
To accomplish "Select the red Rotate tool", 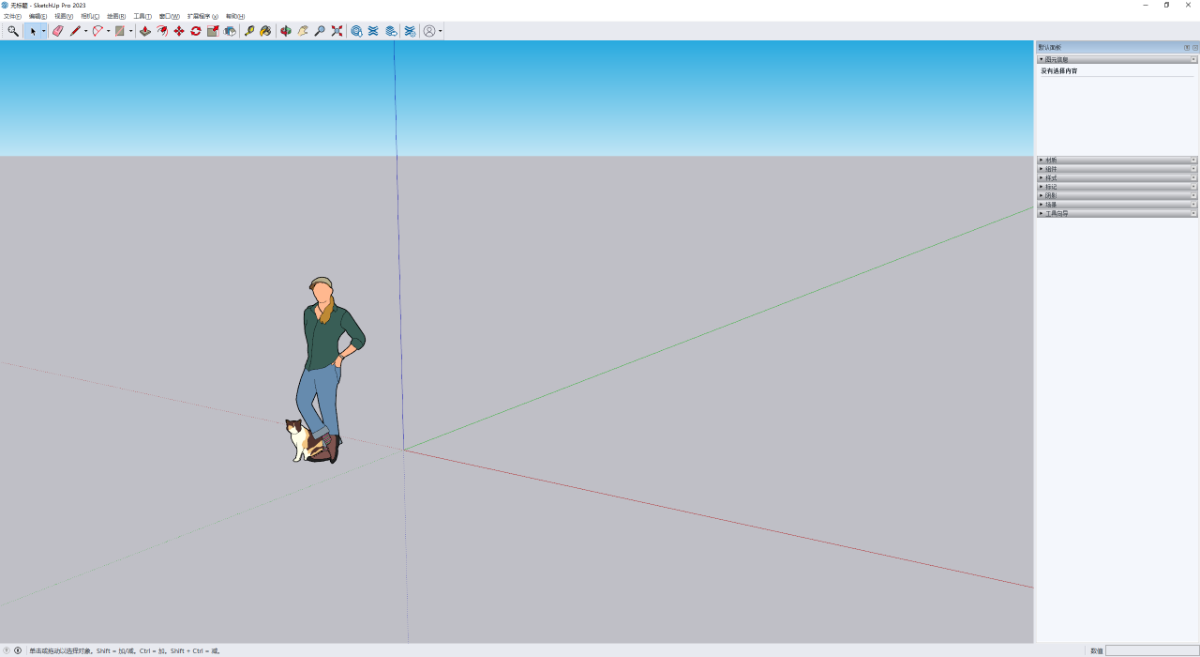I will 196,31.
